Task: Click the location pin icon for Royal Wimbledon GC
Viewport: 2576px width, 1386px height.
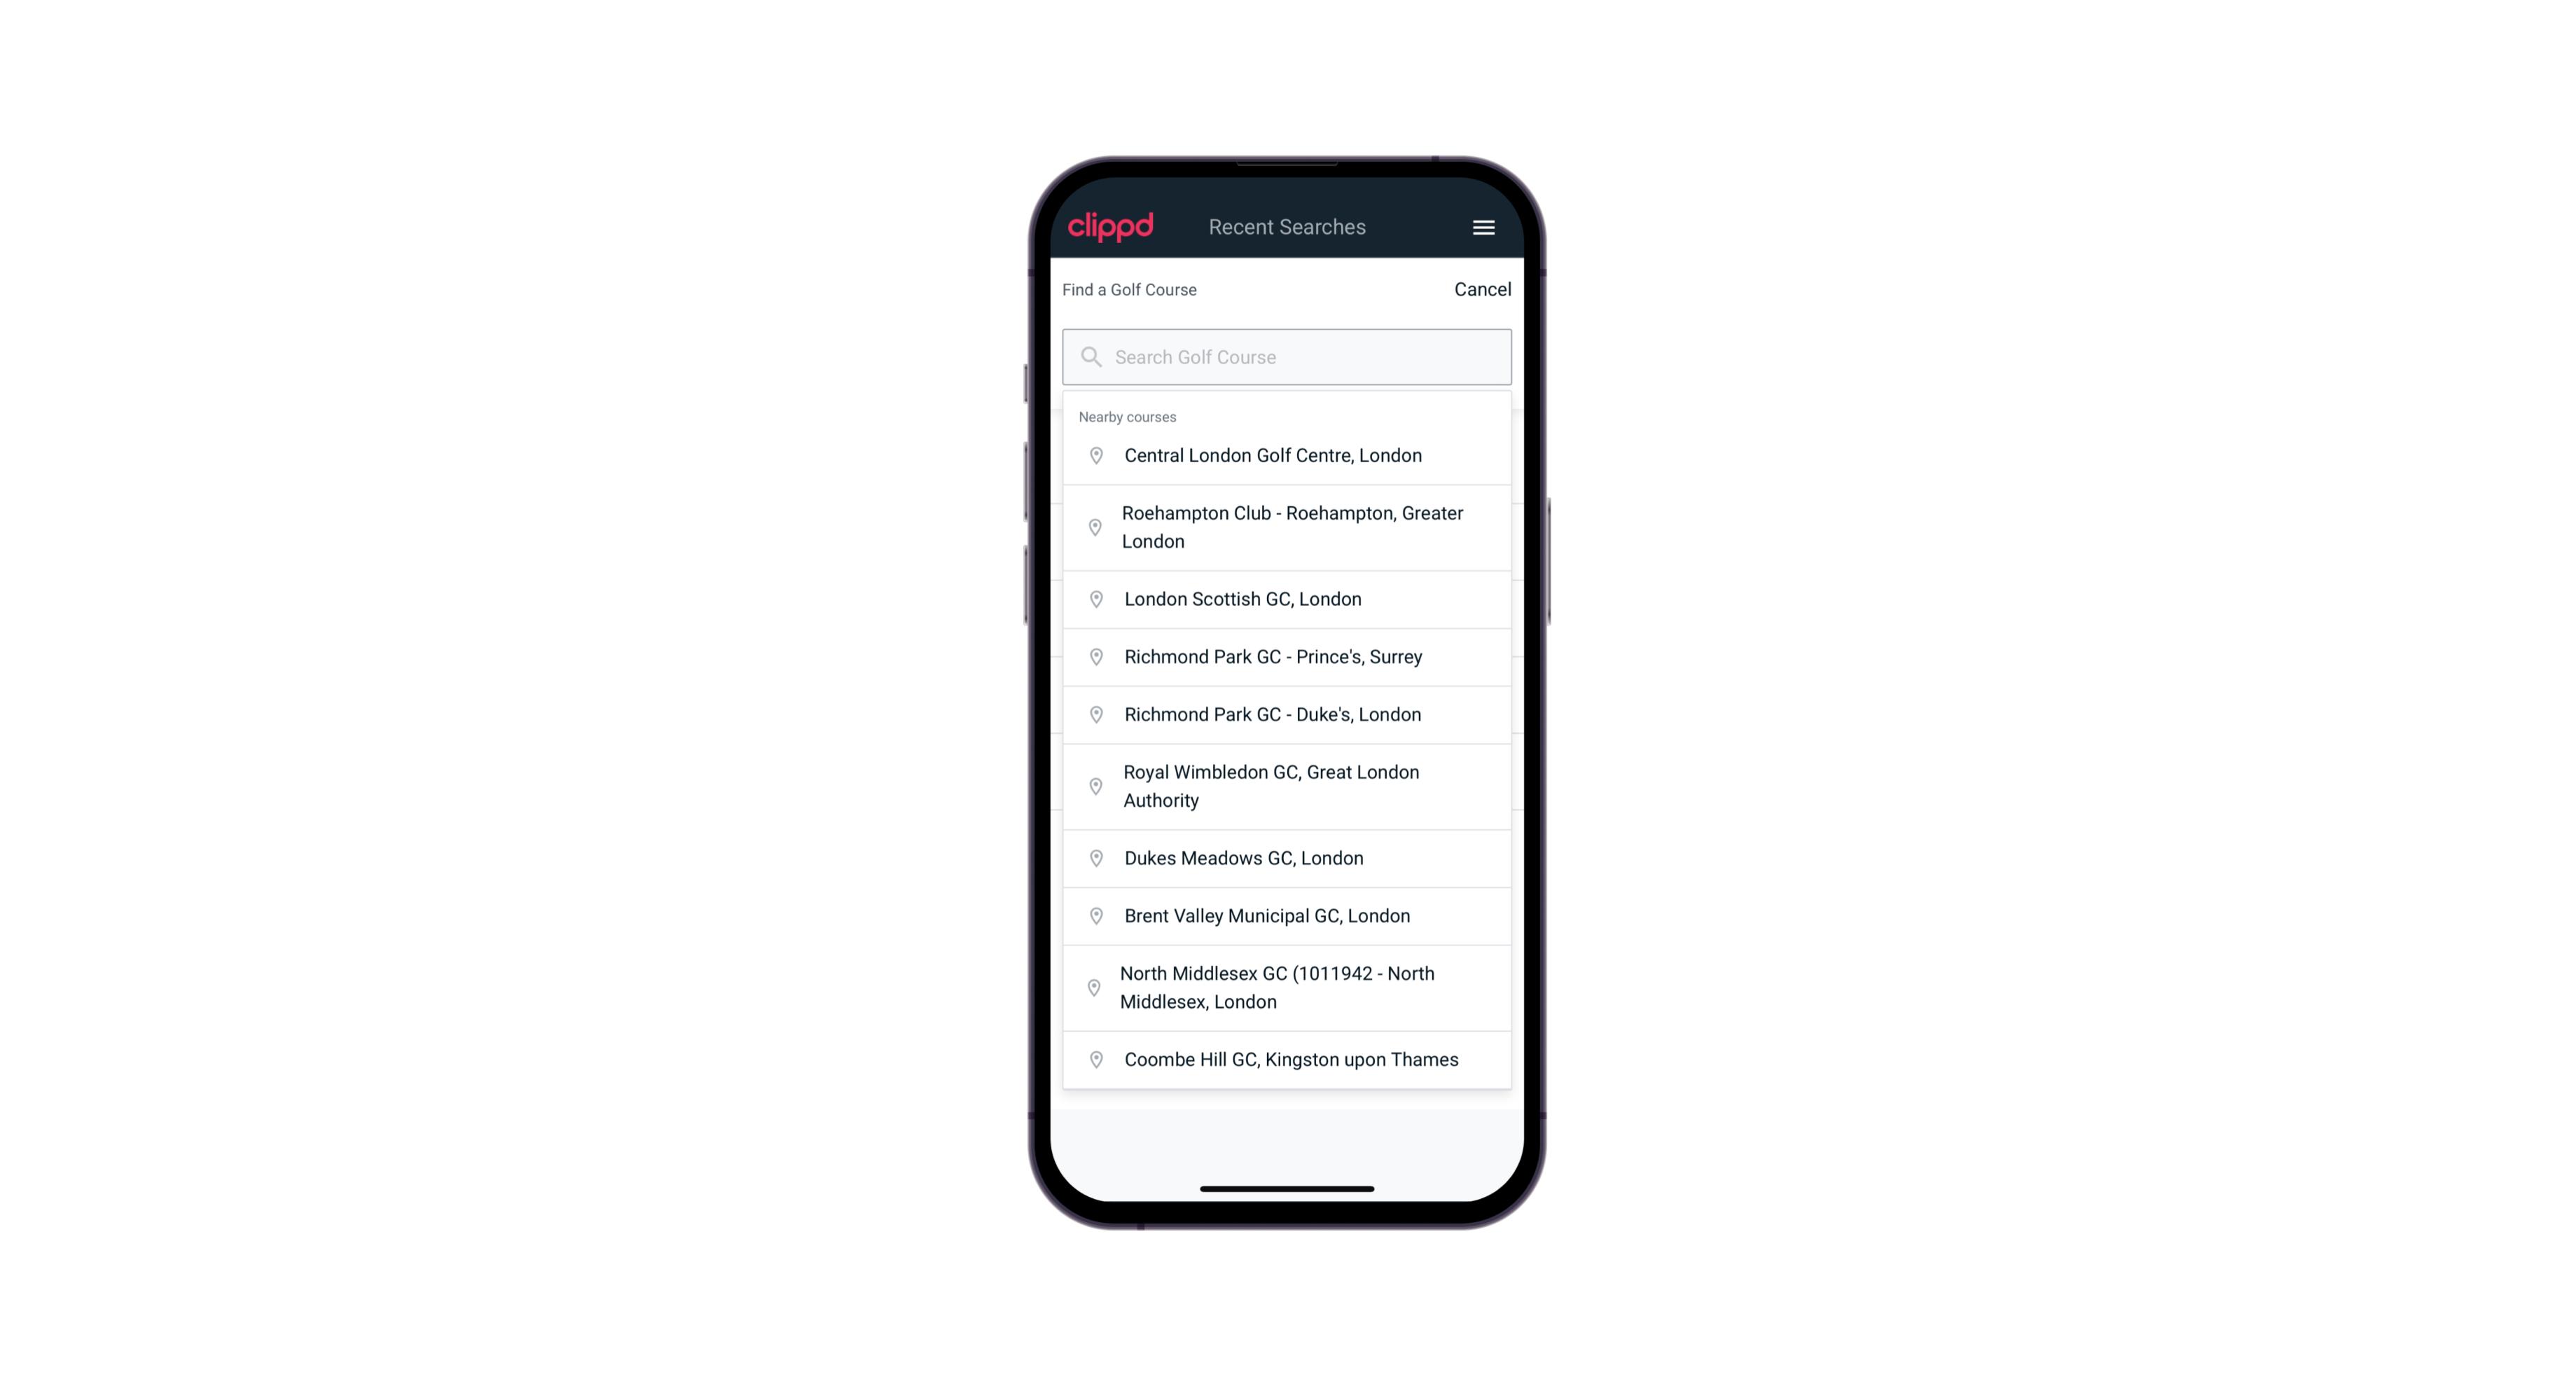Action: [x=1097, y=785]
